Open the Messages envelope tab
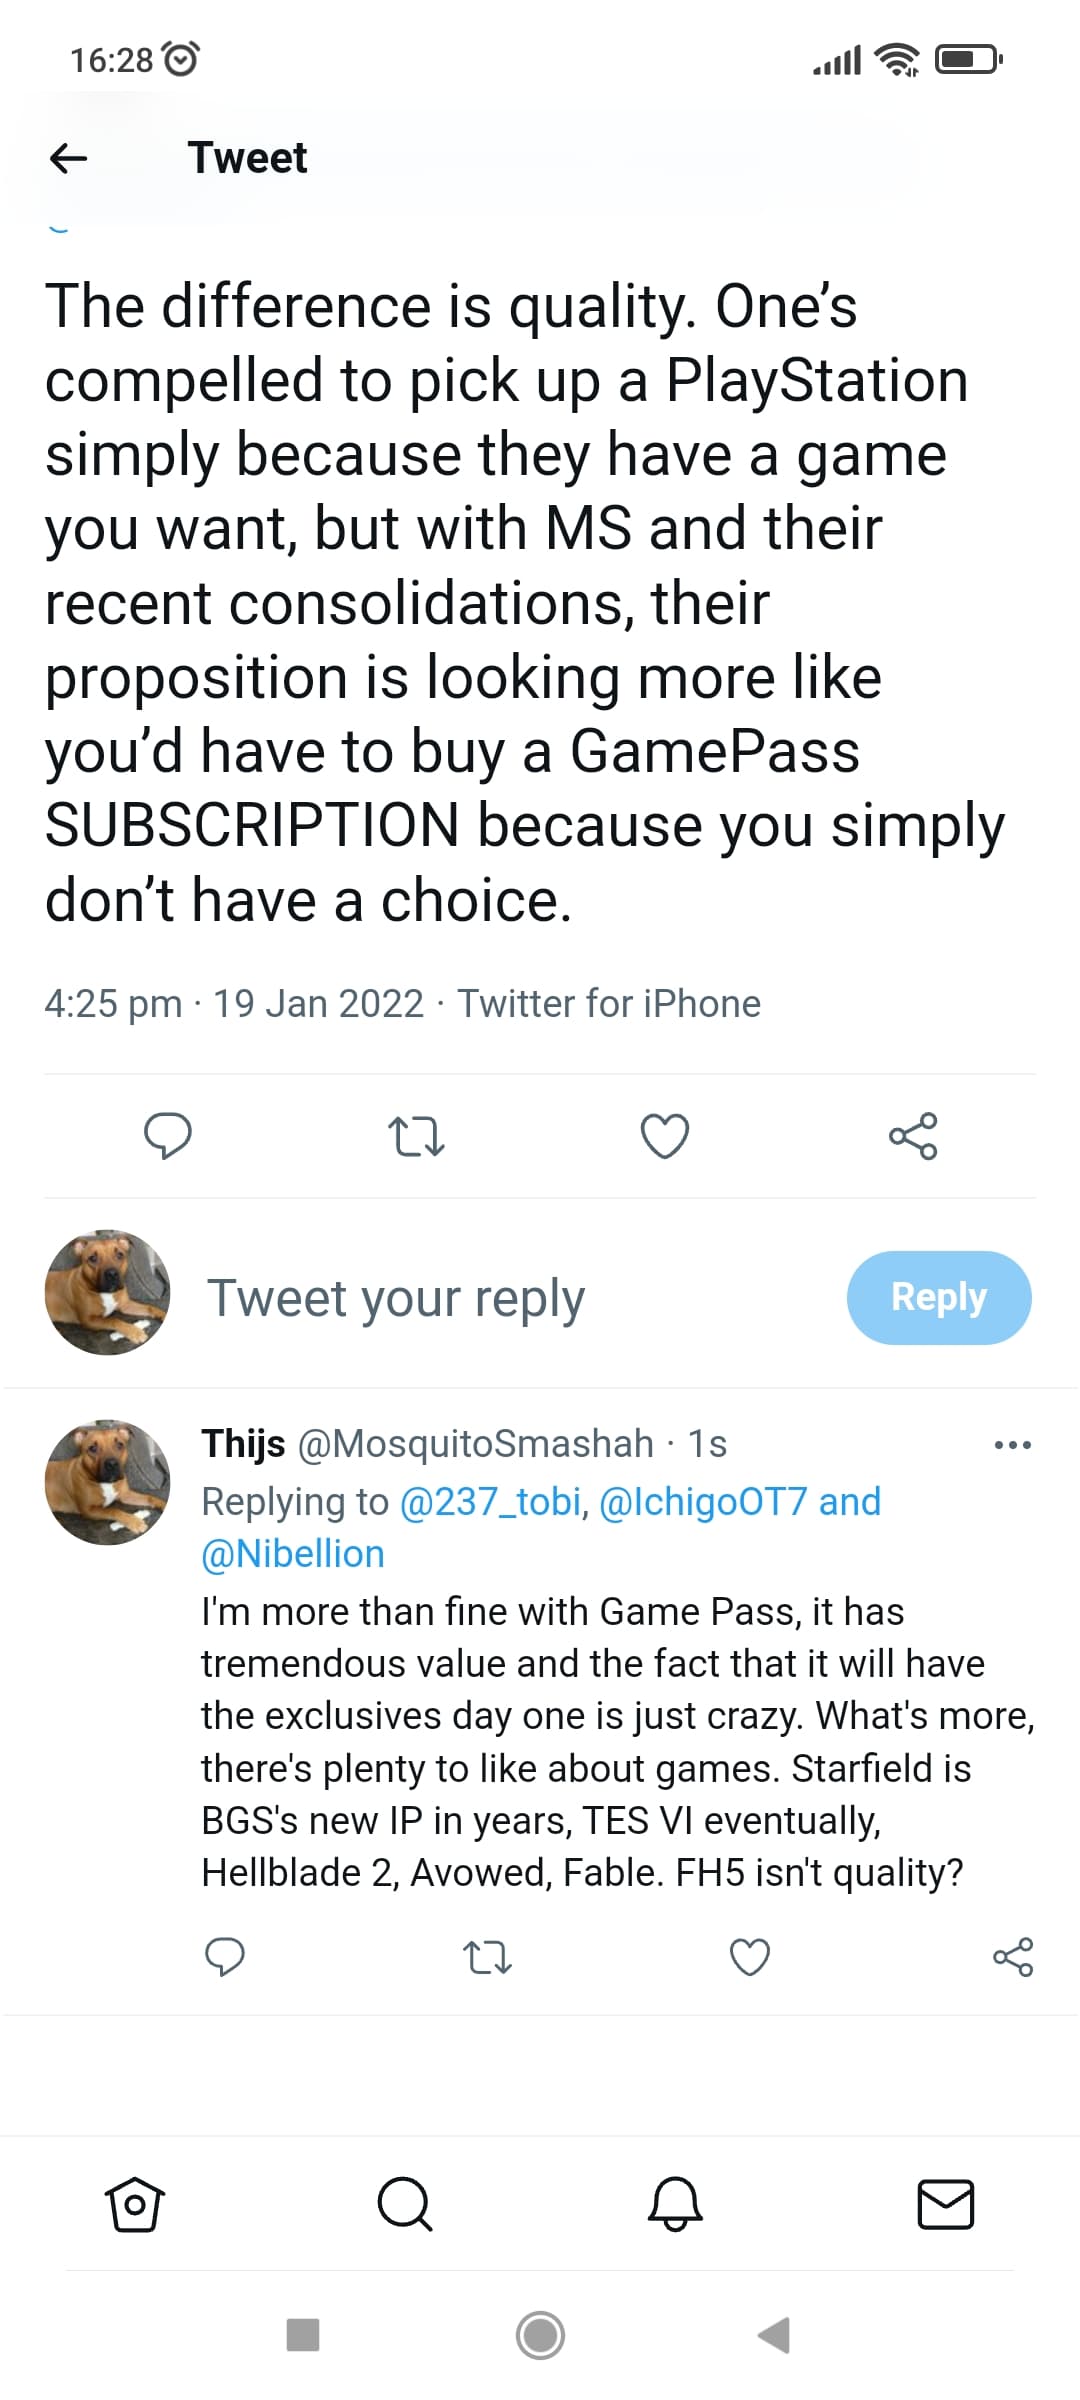 [946, 2204]
